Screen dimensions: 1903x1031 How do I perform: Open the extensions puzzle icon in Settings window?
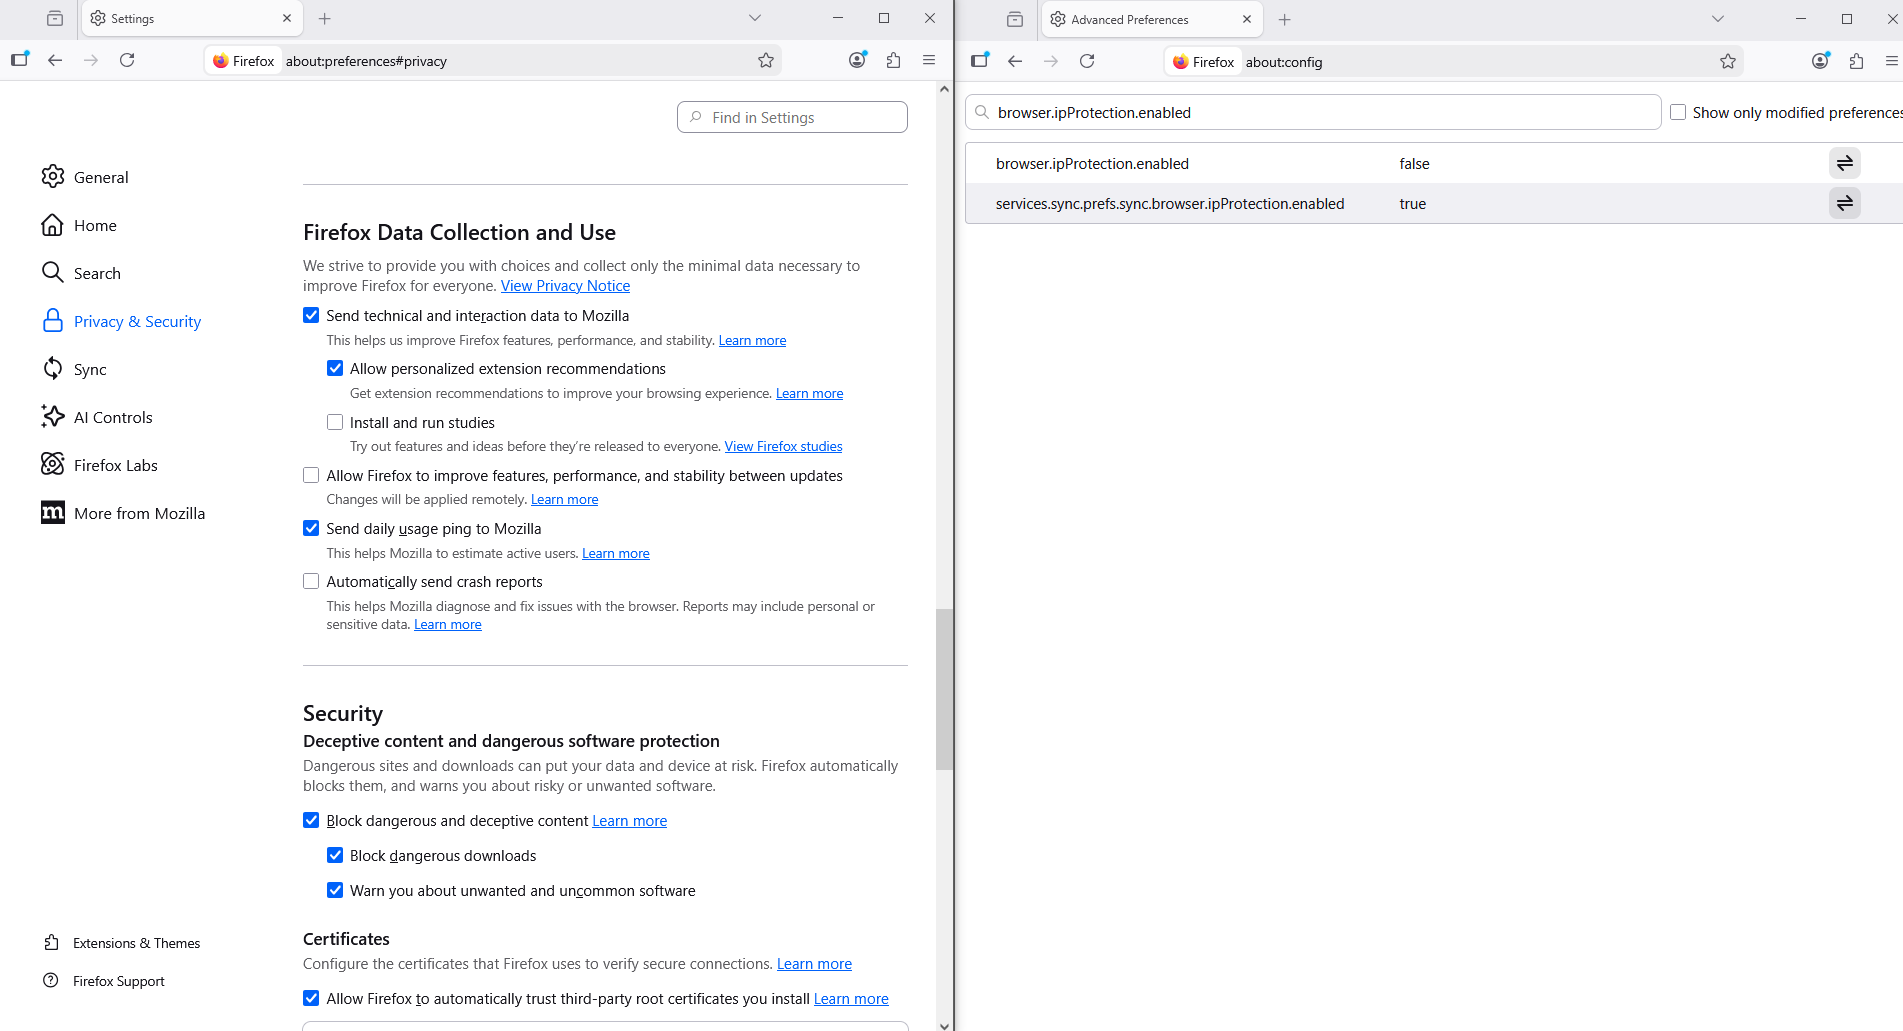click(x=893, y=61)
